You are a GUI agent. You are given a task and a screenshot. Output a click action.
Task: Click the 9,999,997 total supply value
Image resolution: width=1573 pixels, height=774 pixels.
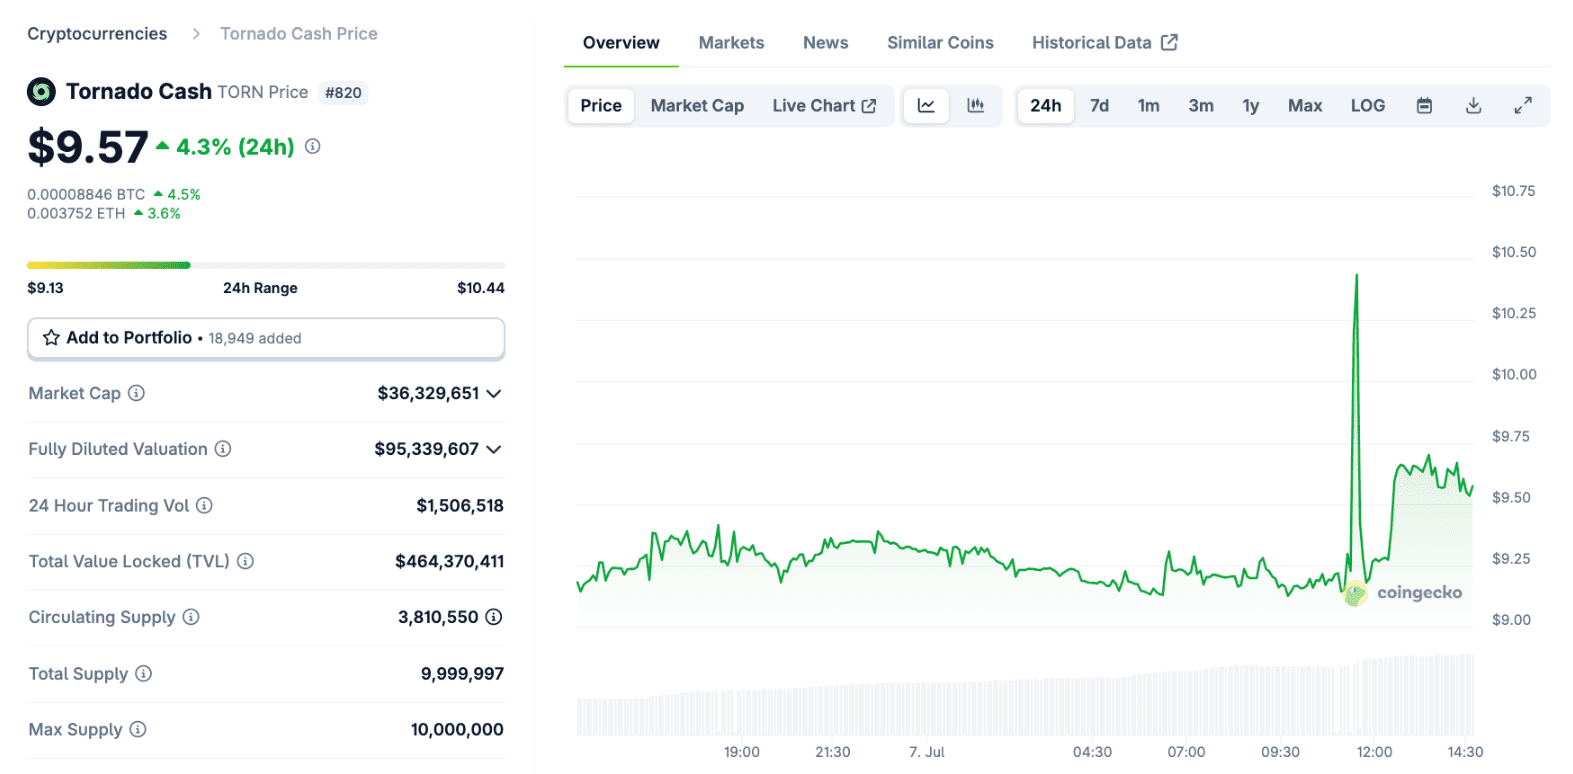462,673
